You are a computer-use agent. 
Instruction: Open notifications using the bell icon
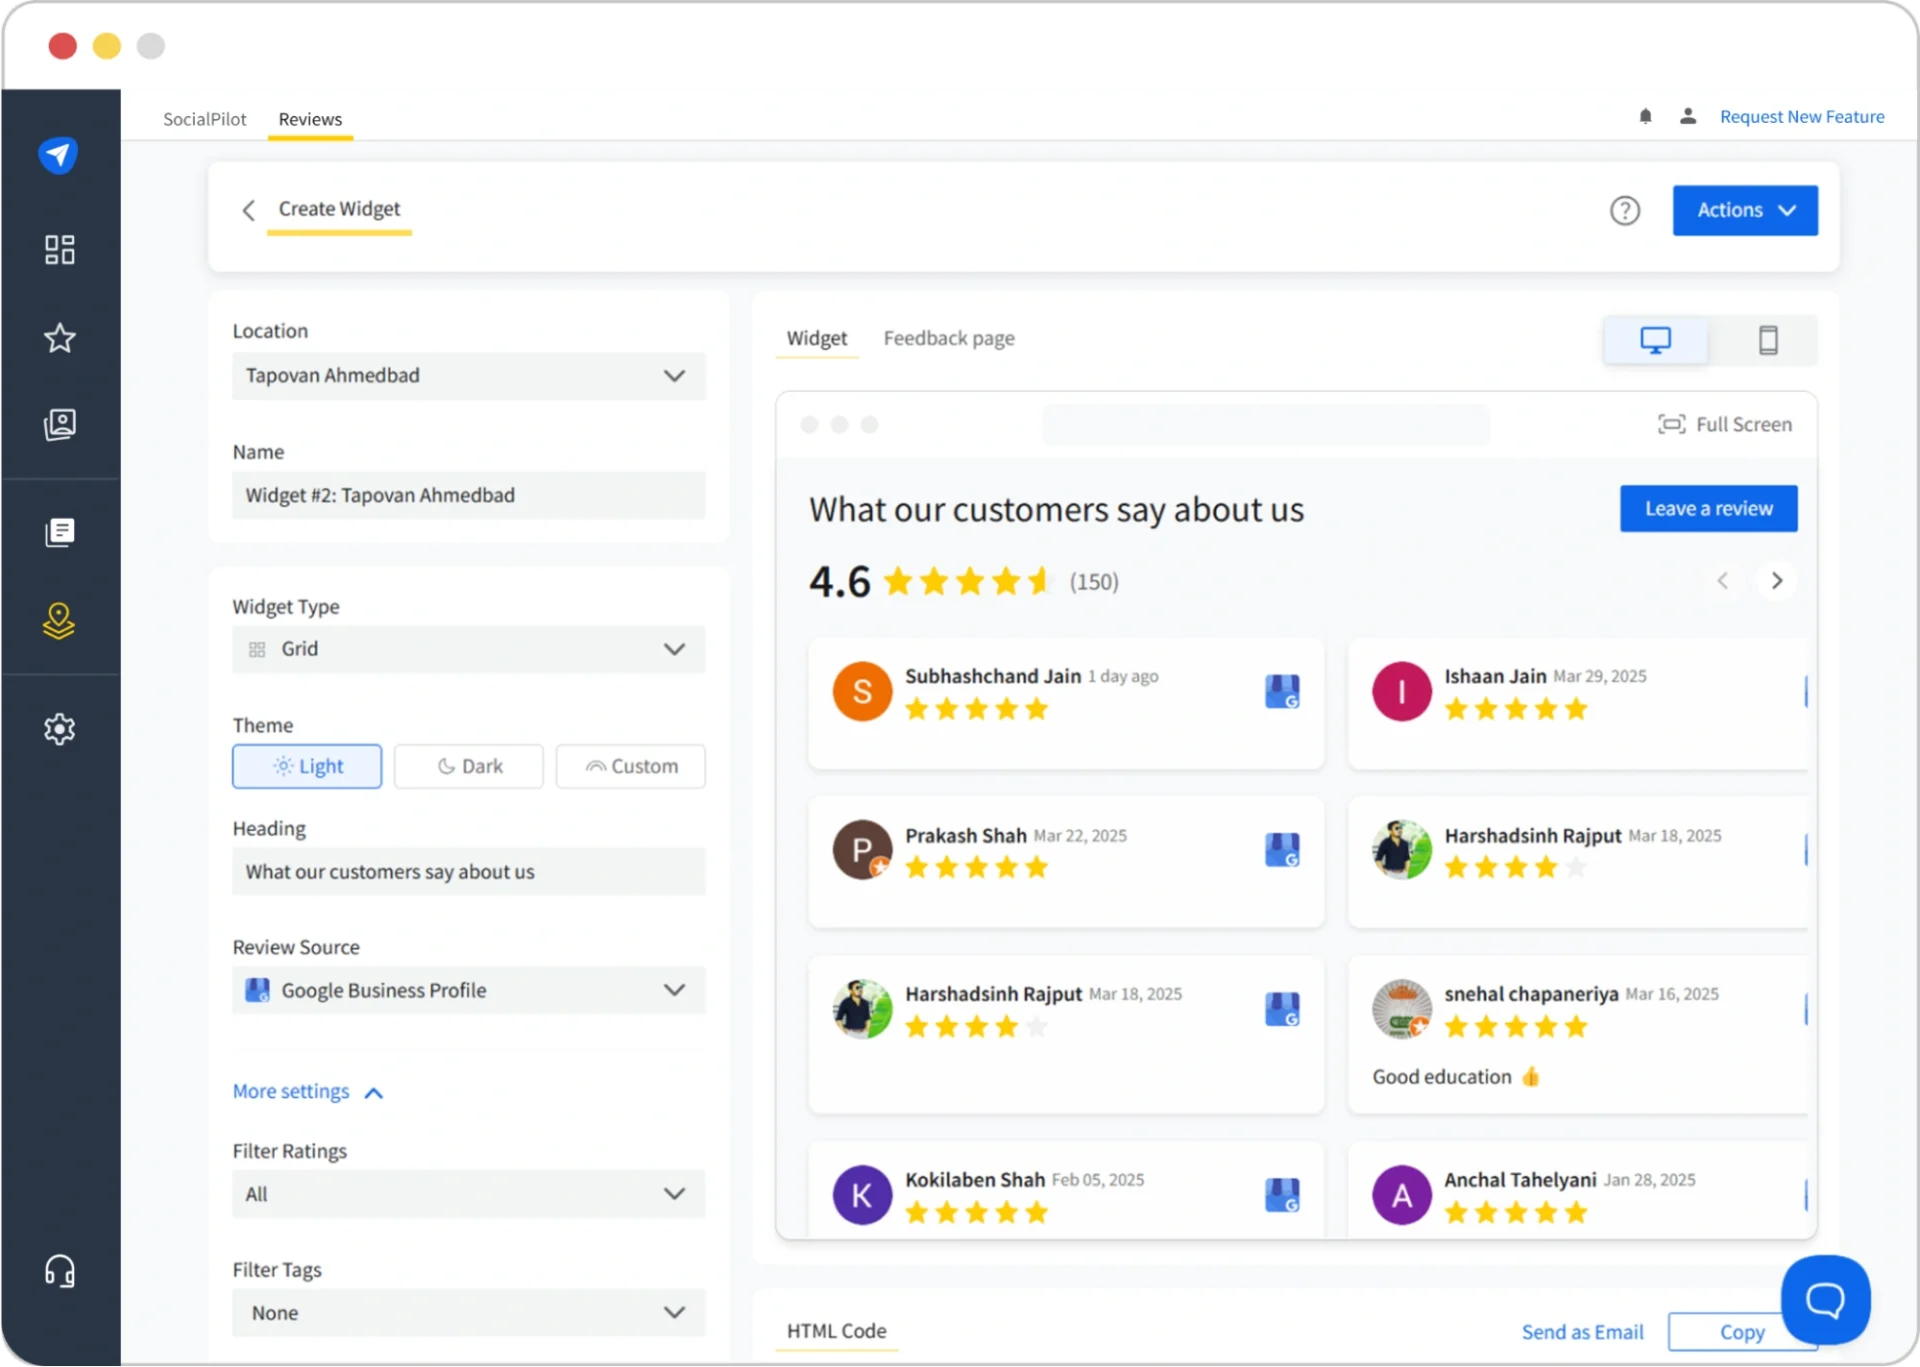pyautogui.click(x=1645, y=116)
